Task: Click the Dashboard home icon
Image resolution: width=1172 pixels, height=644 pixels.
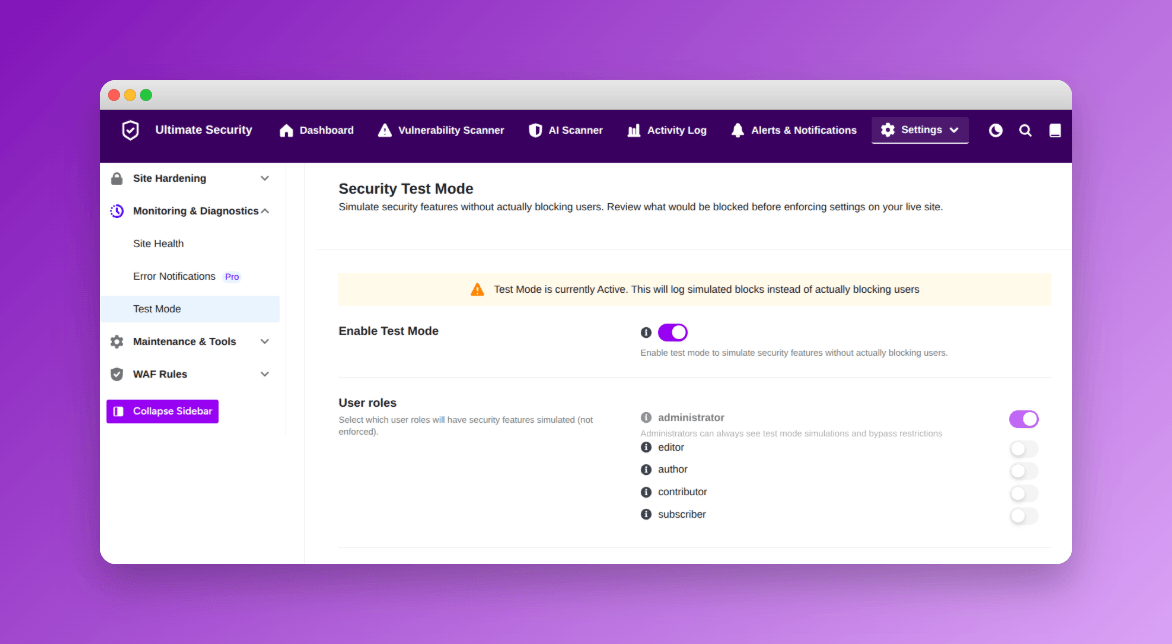Action: 286,131
